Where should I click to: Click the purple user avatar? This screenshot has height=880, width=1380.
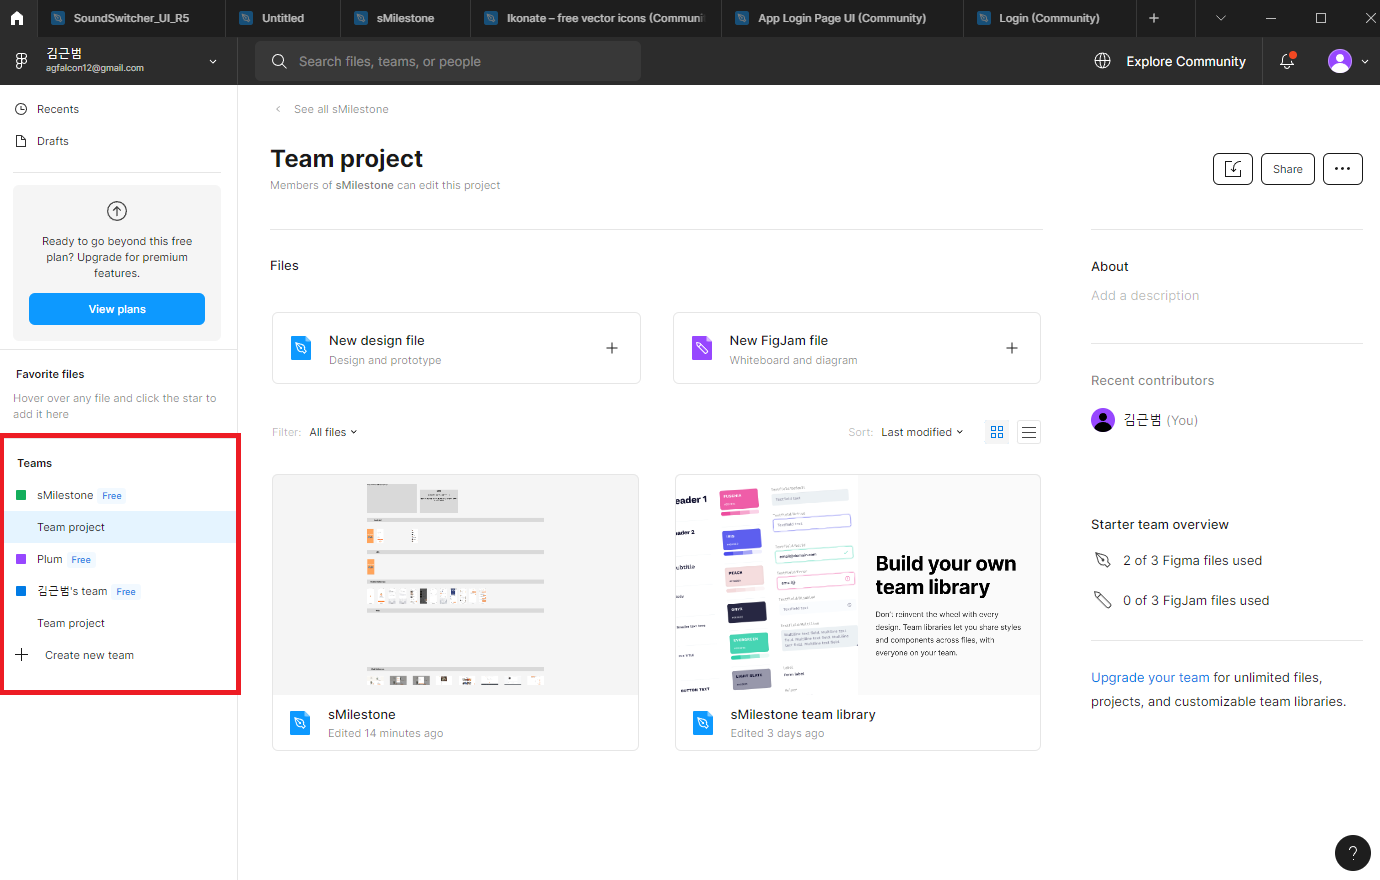[x=1340, y=61]
